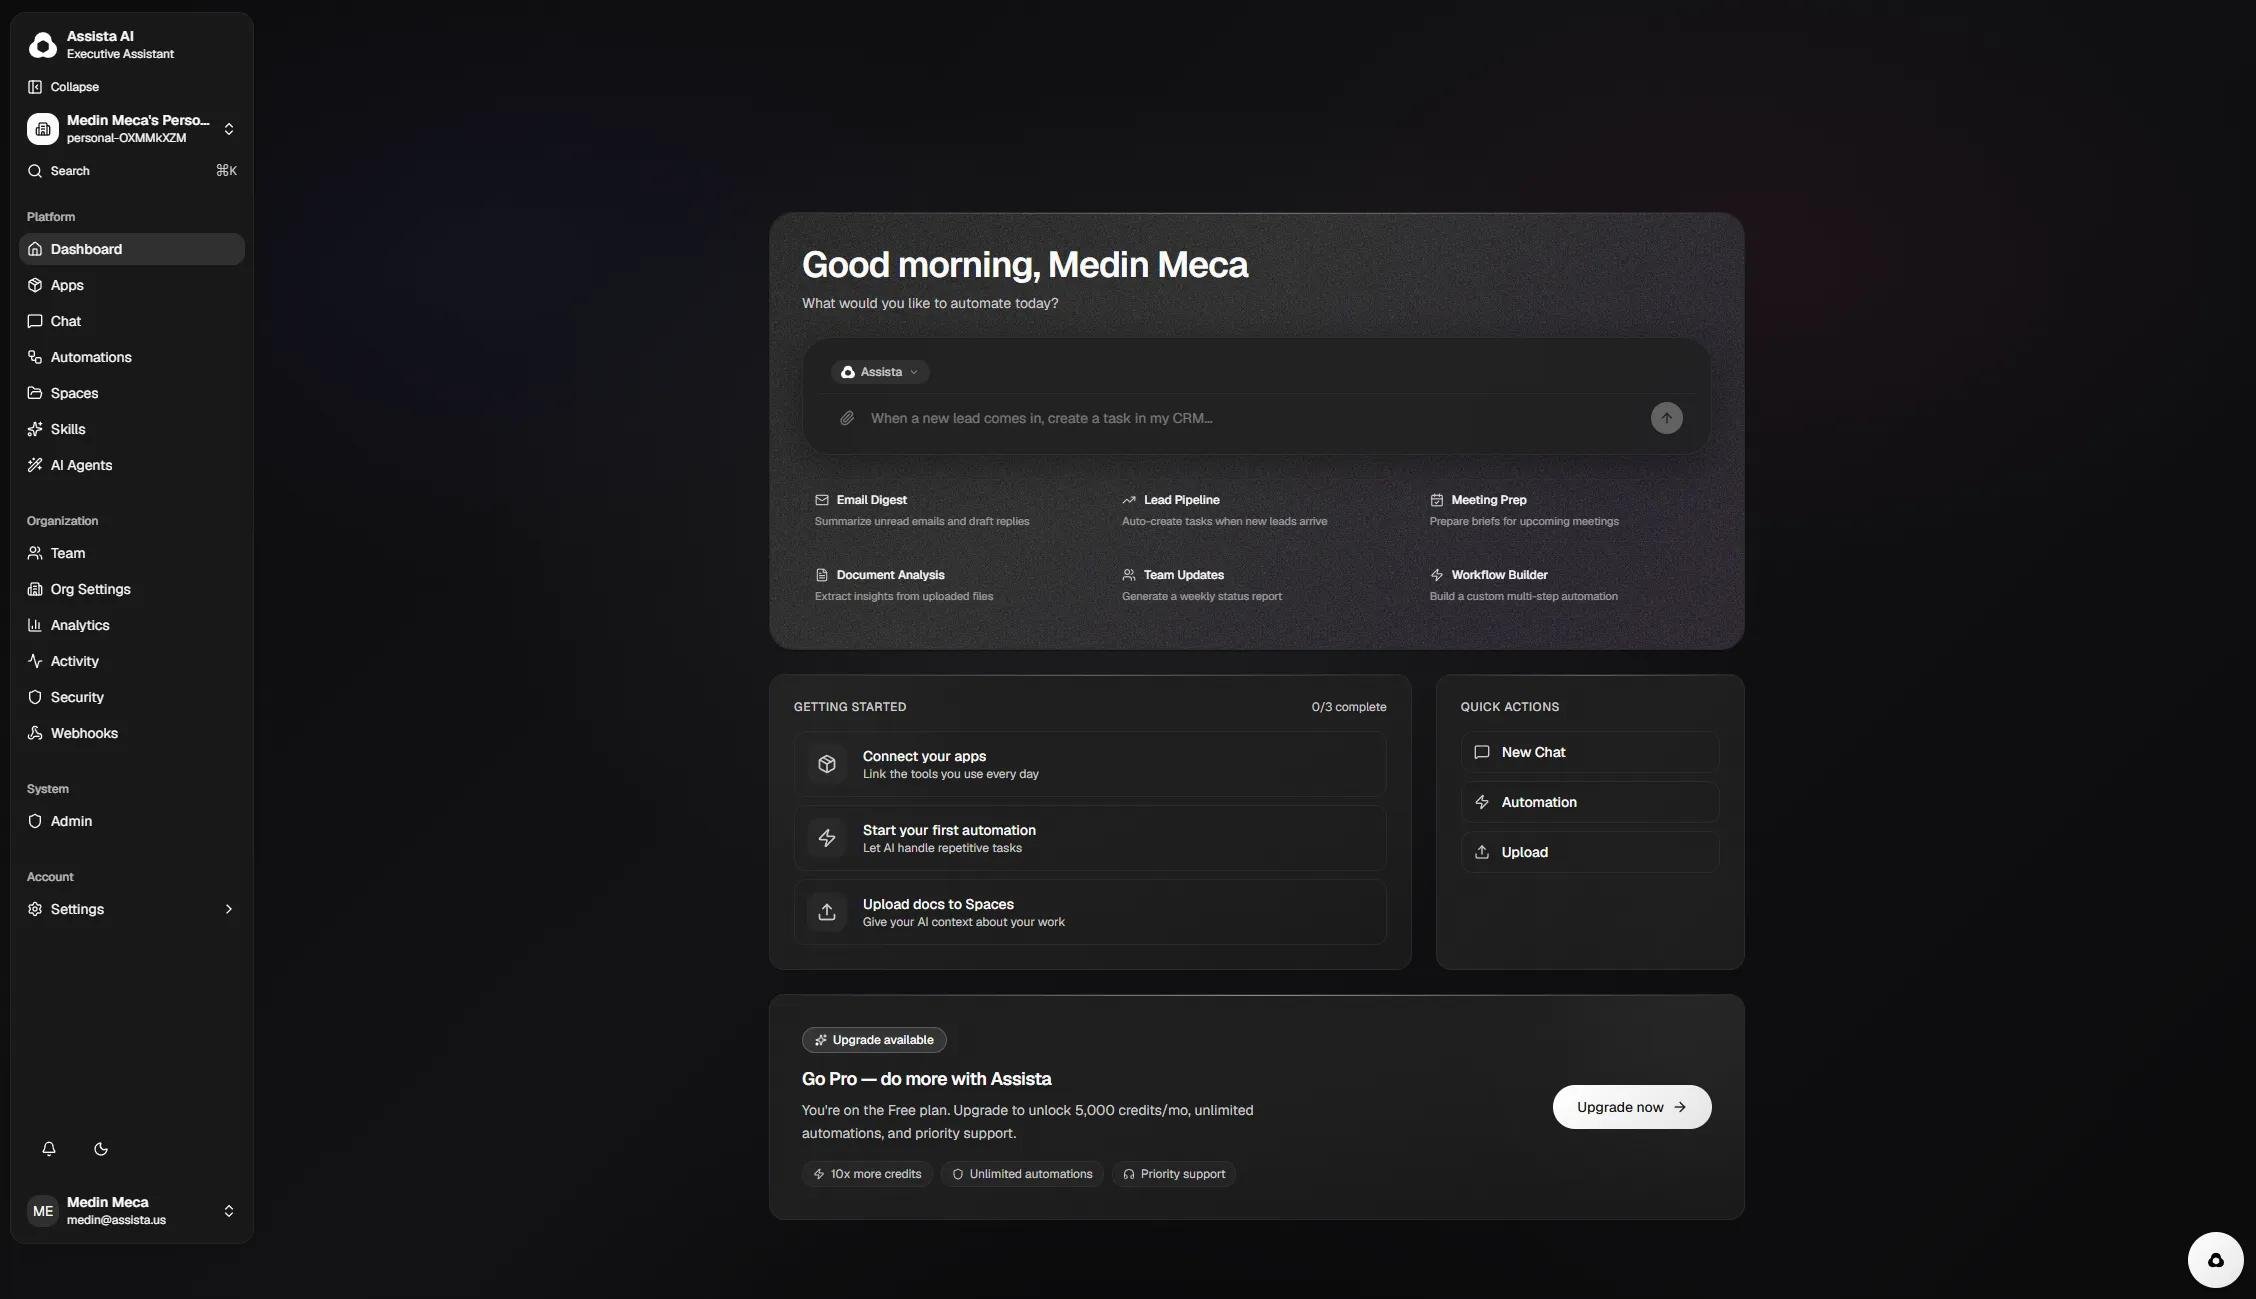Click the Webhooks icon

pos(35,733)
